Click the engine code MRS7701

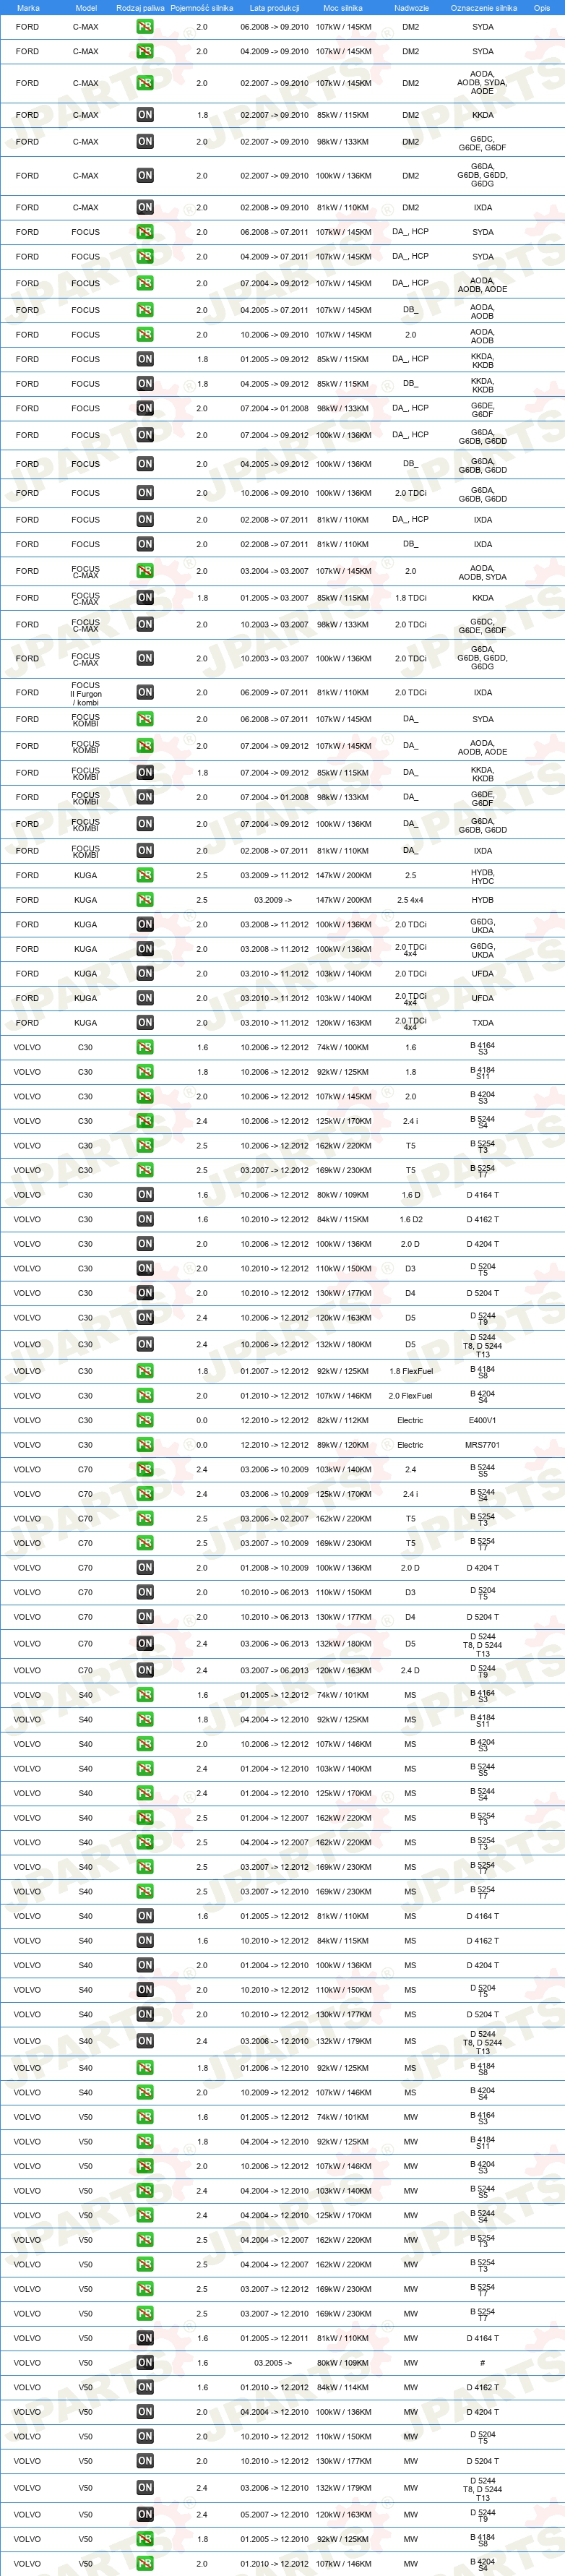(483, 1445)
